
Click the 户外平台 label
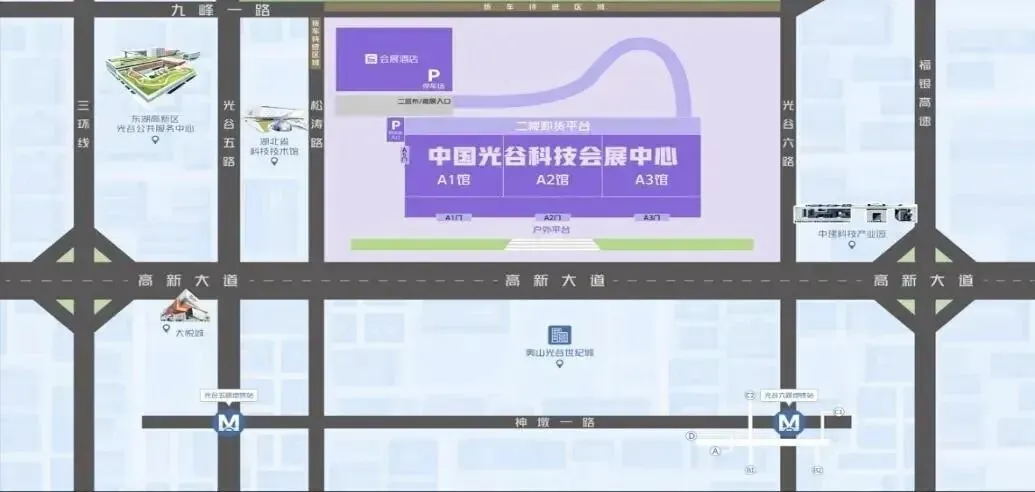[x=552, y=230]
